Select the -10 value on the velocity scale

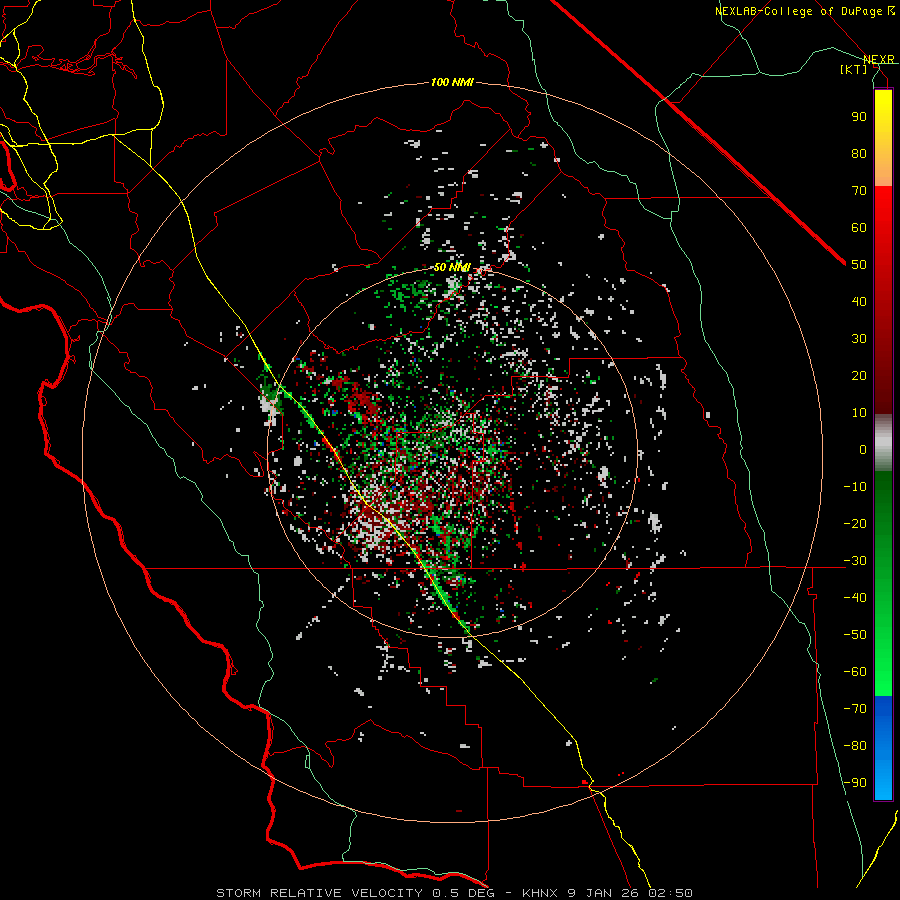855,487
